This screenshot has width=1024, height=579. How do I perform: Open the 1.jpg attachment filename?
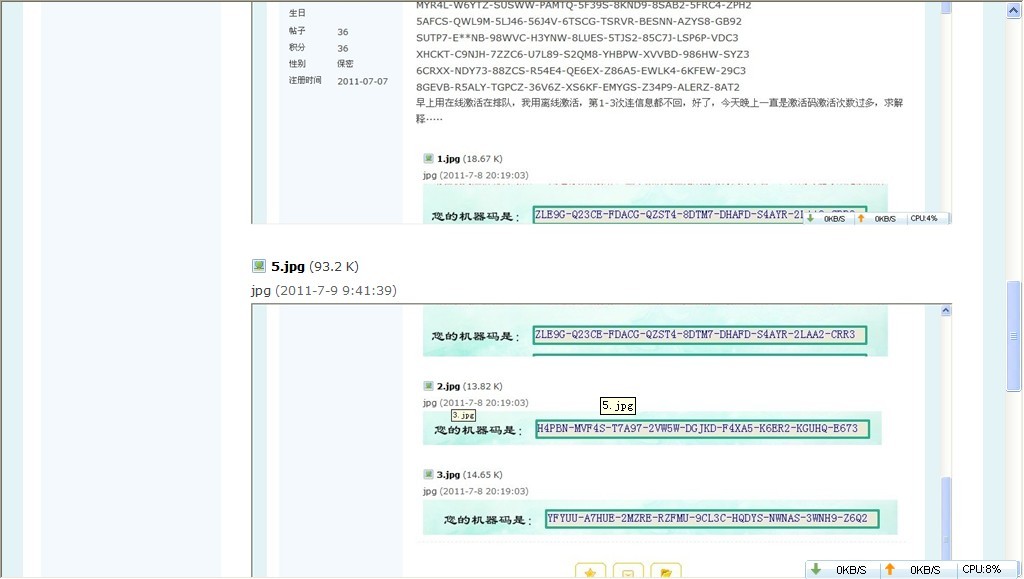448,158
